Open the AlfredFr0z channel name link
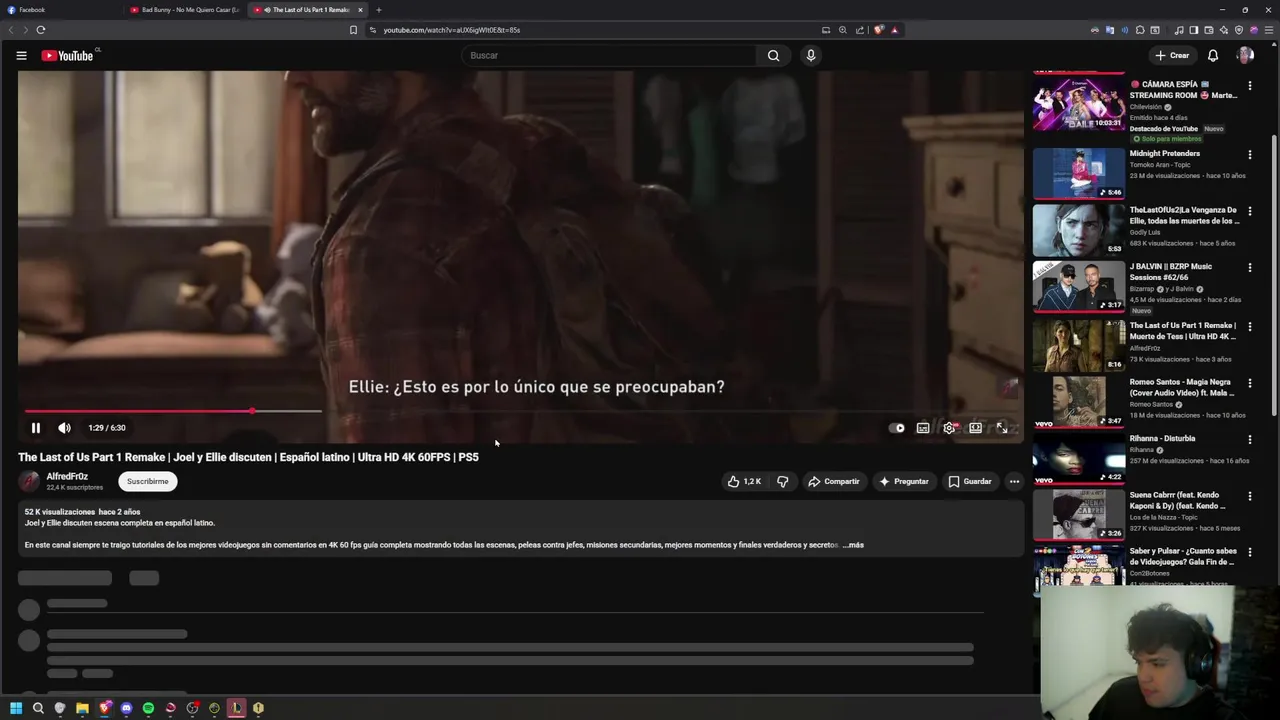This screenshot has width=1280, height=720. (x=67, y=476)
